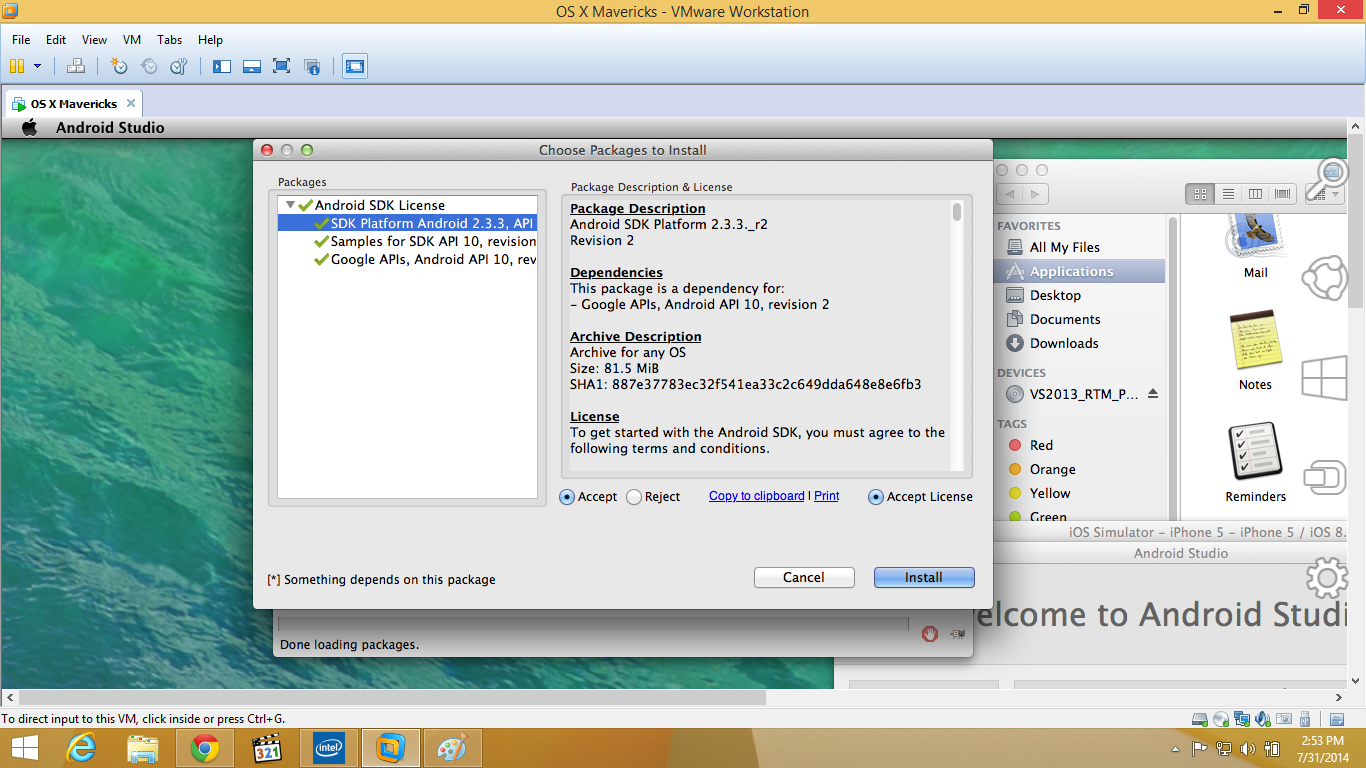Click the Print link

tap(827, 496)
